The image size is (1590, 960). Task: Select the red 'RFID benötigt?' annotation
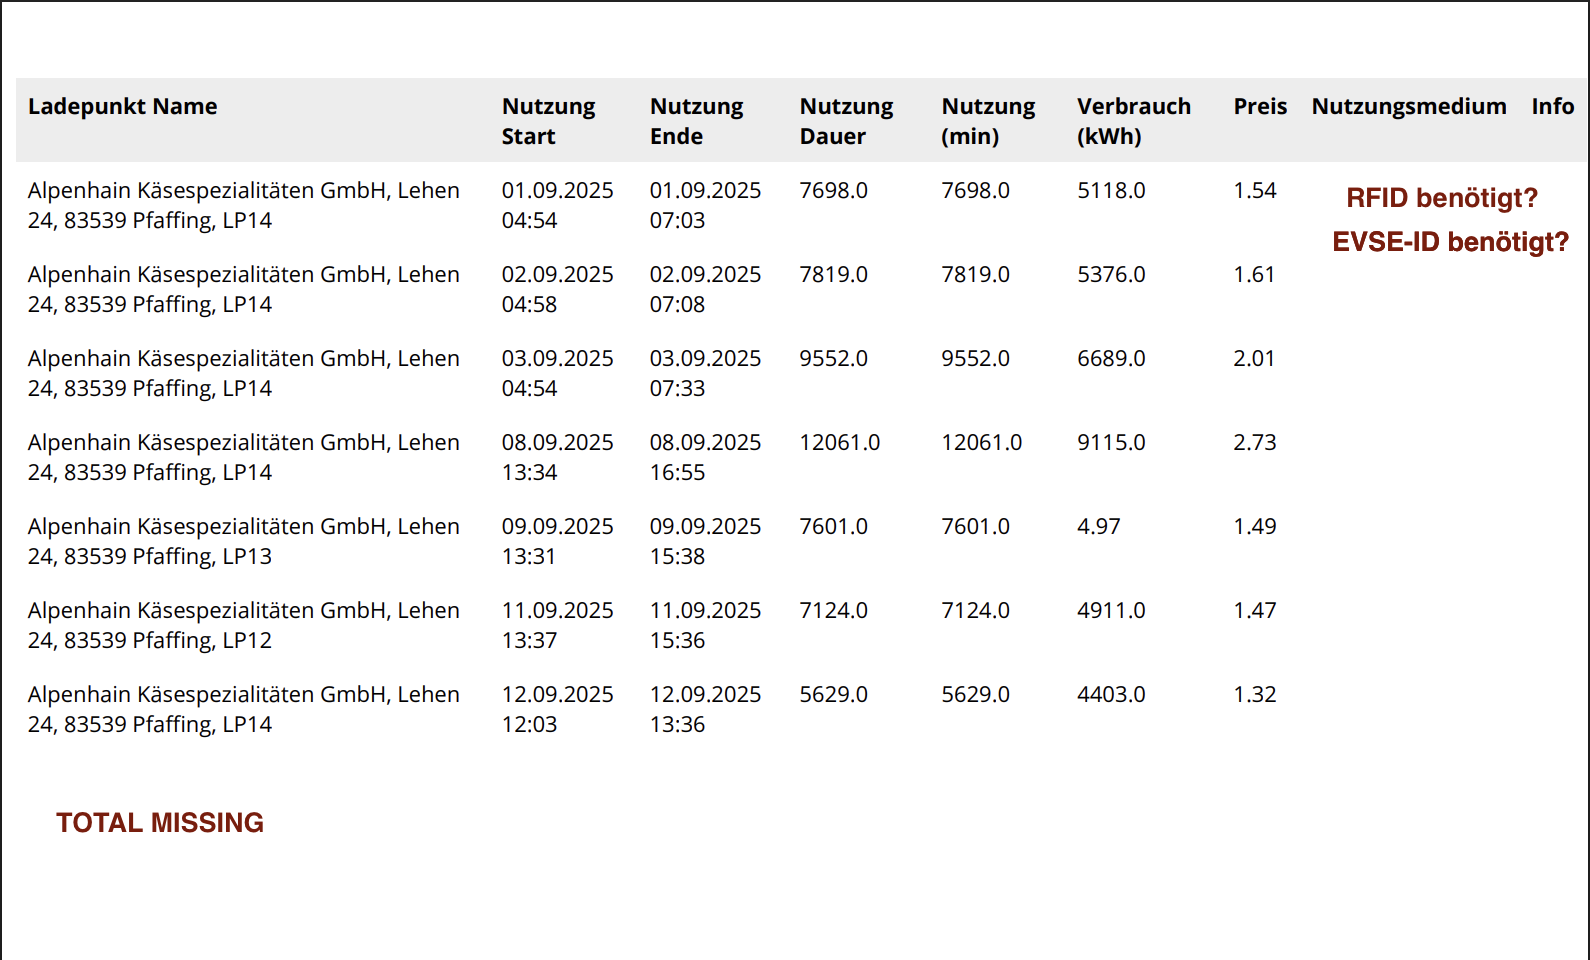tap(1442, 198)
